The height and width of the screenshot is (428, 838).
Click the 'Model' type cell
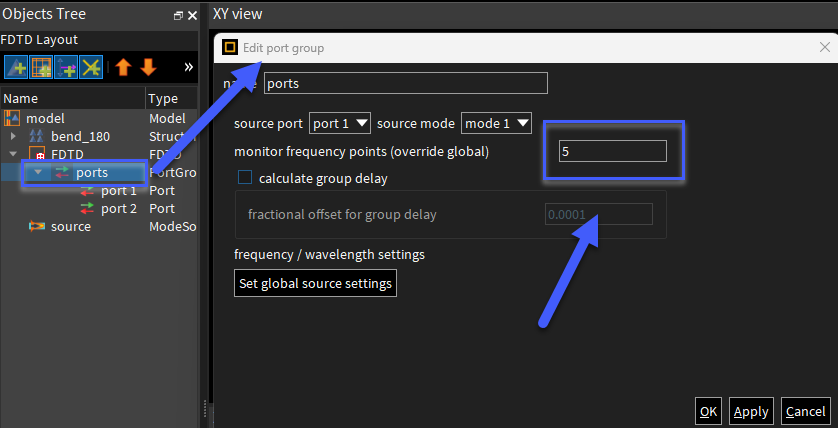[x=167, y=119]
